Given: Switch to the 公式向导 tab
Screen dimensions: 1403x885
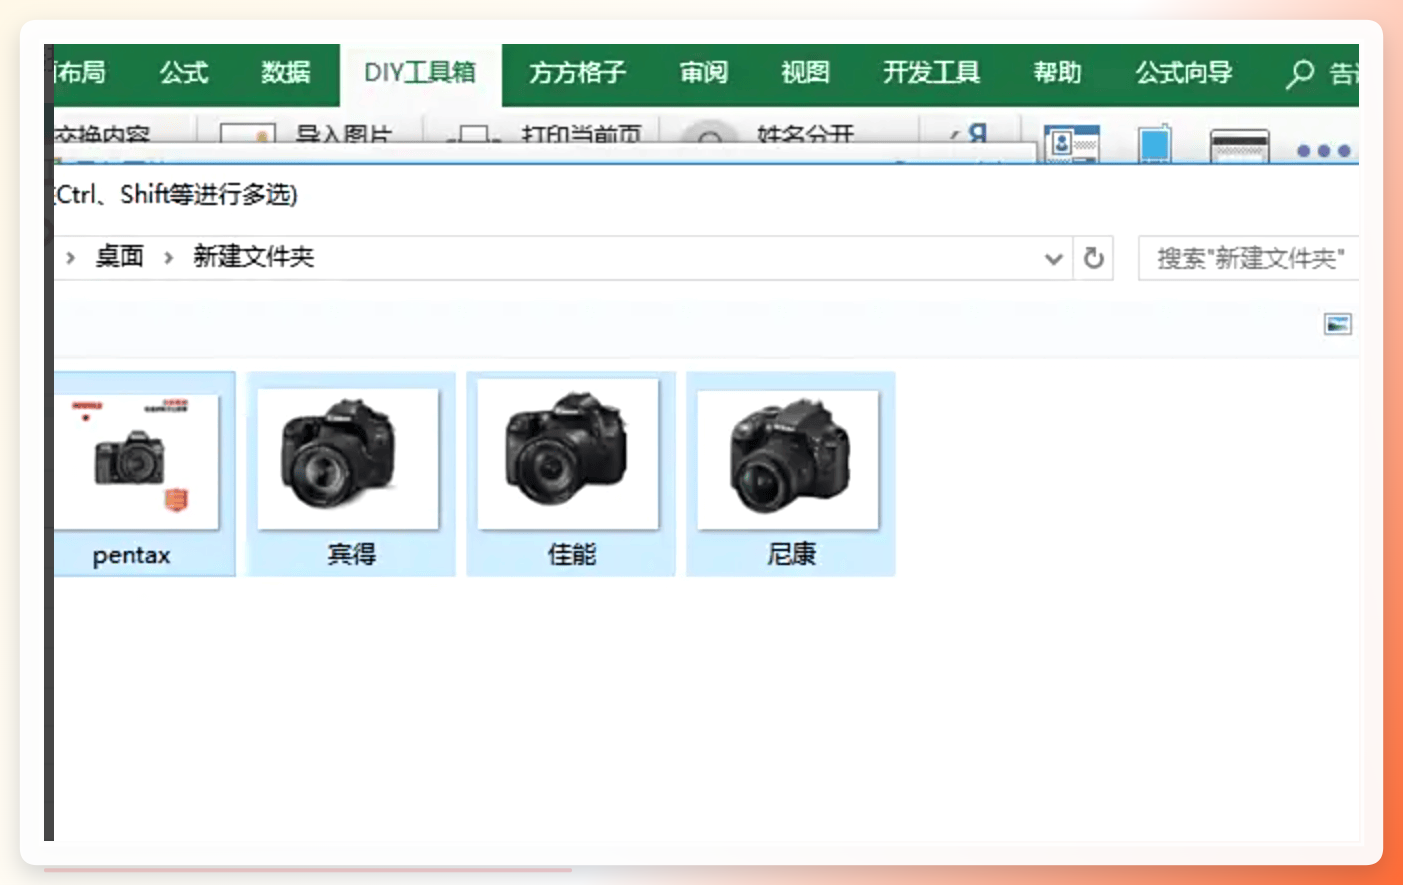Looking at the screenshot, I should pyautogui.click(x=1184, y=73).
